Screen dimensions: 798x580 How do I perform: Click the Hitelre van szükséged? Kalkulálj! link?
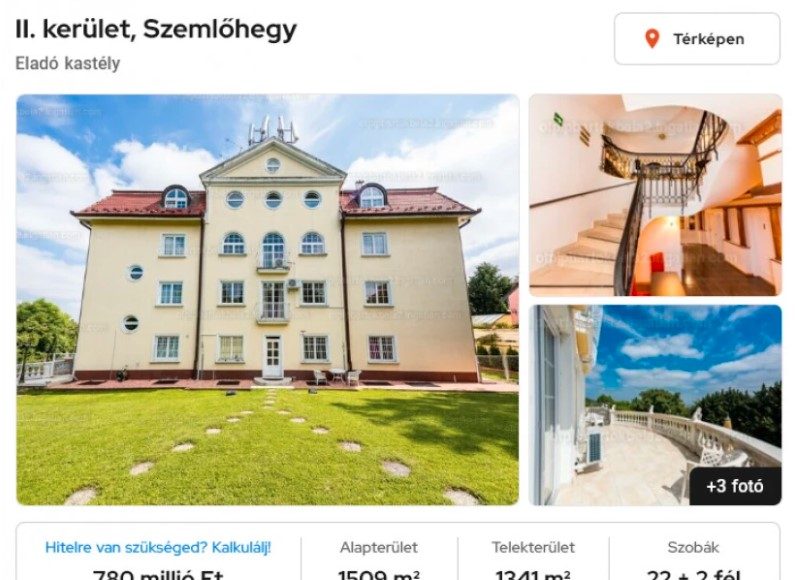[x=158, y=548]
